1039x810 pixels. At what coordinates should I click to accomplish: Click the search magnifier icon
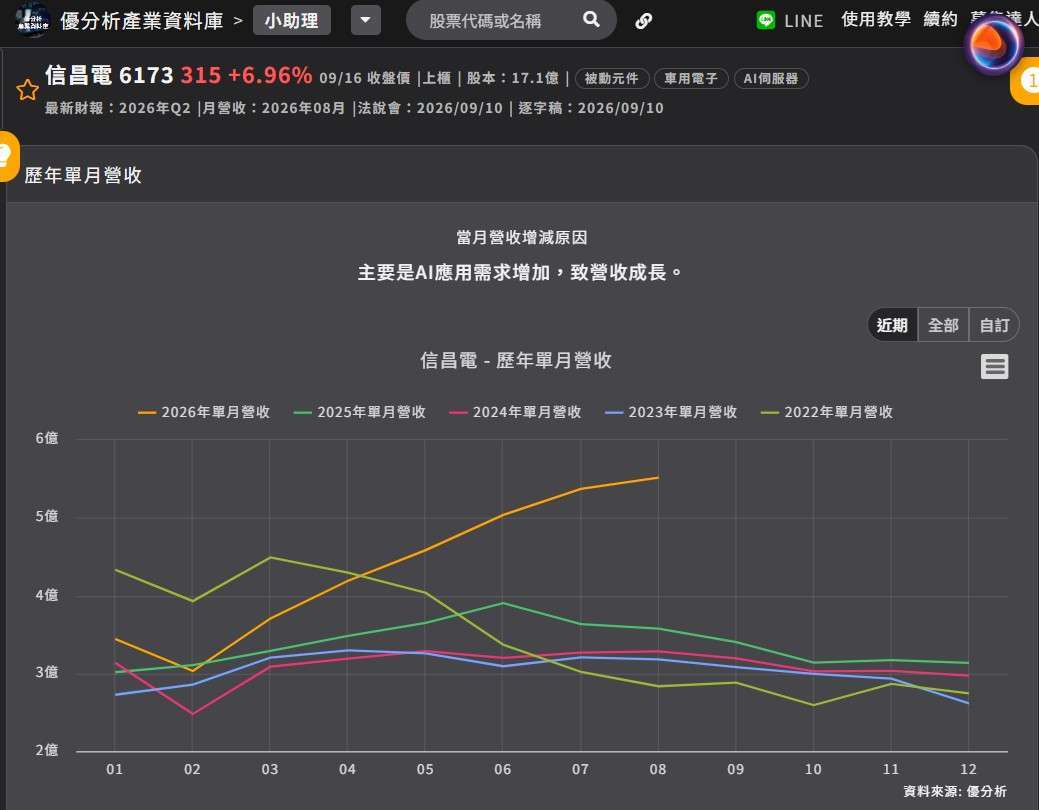(591, 20)
